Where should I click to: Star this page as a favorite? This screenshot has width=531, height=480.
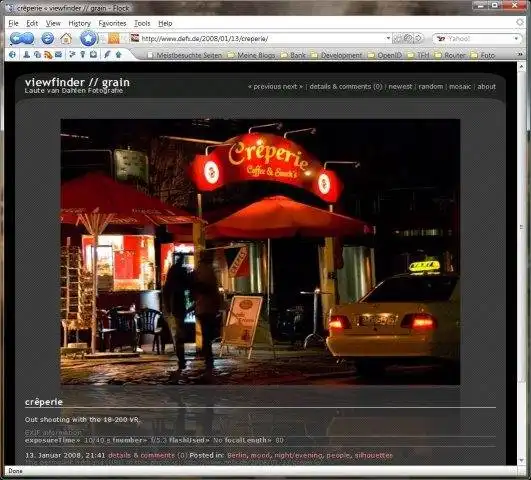(88, 38)
